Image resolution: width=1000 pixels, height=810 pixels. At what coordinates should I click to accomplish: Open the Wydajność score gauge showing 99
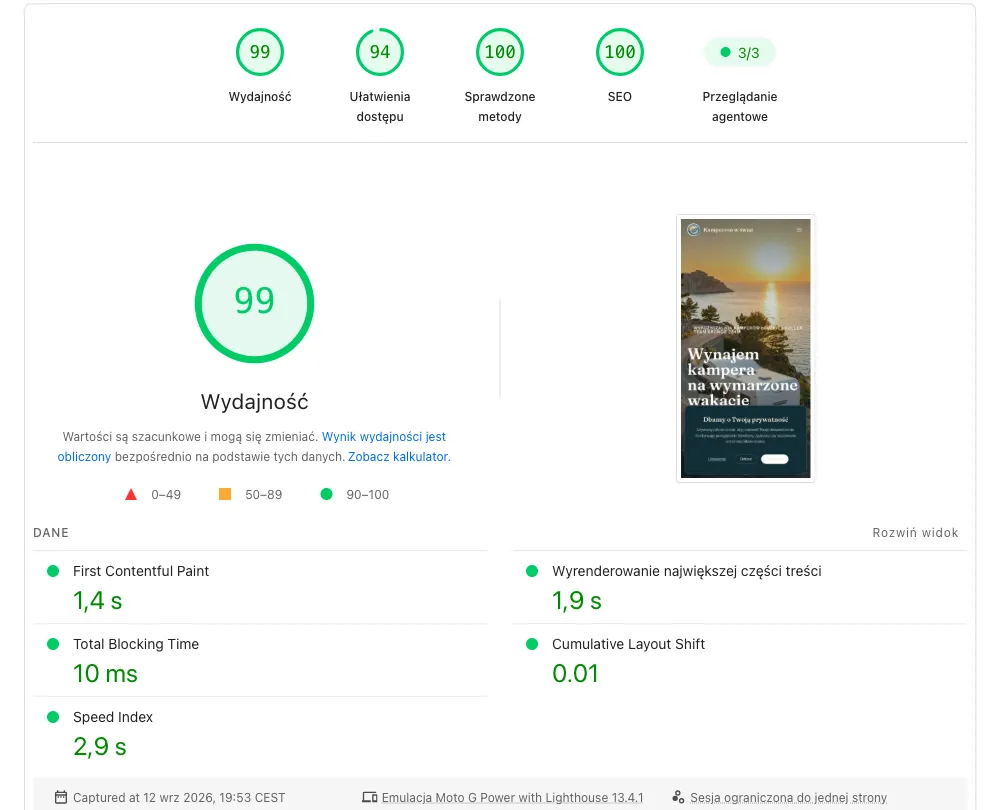coord(260,52)
